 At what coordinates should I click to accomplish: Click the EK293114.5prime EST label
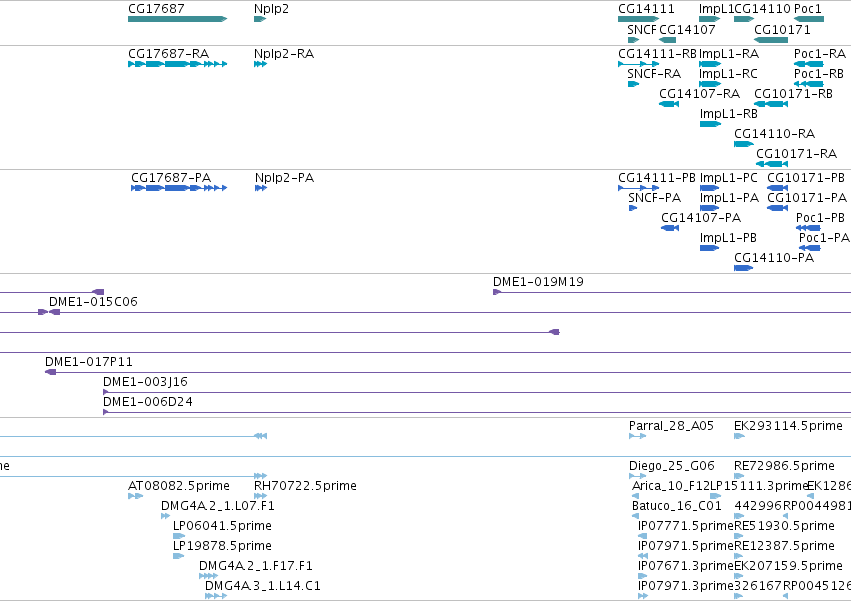(x=788, y=426)
